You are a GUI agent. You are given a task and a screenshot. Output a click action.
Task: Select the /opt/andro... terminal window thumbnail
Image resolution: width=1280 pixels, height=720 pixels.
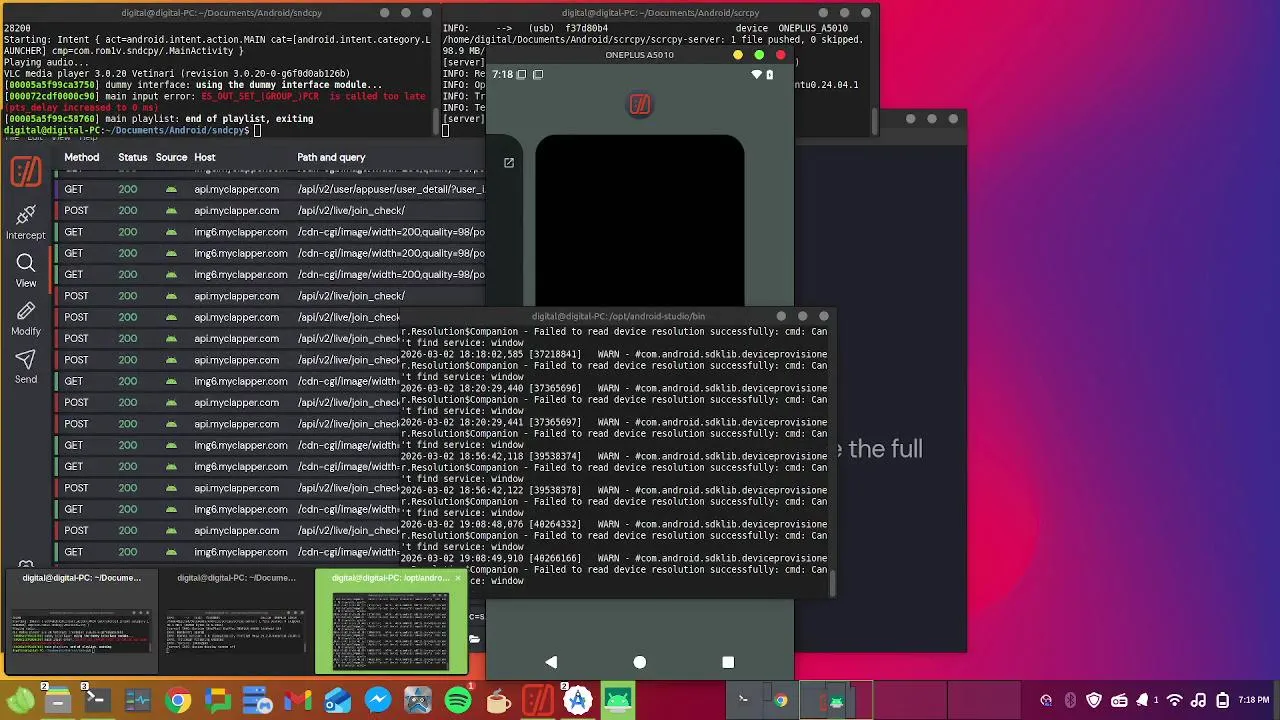pyautogui.click(x=391, y=622)
